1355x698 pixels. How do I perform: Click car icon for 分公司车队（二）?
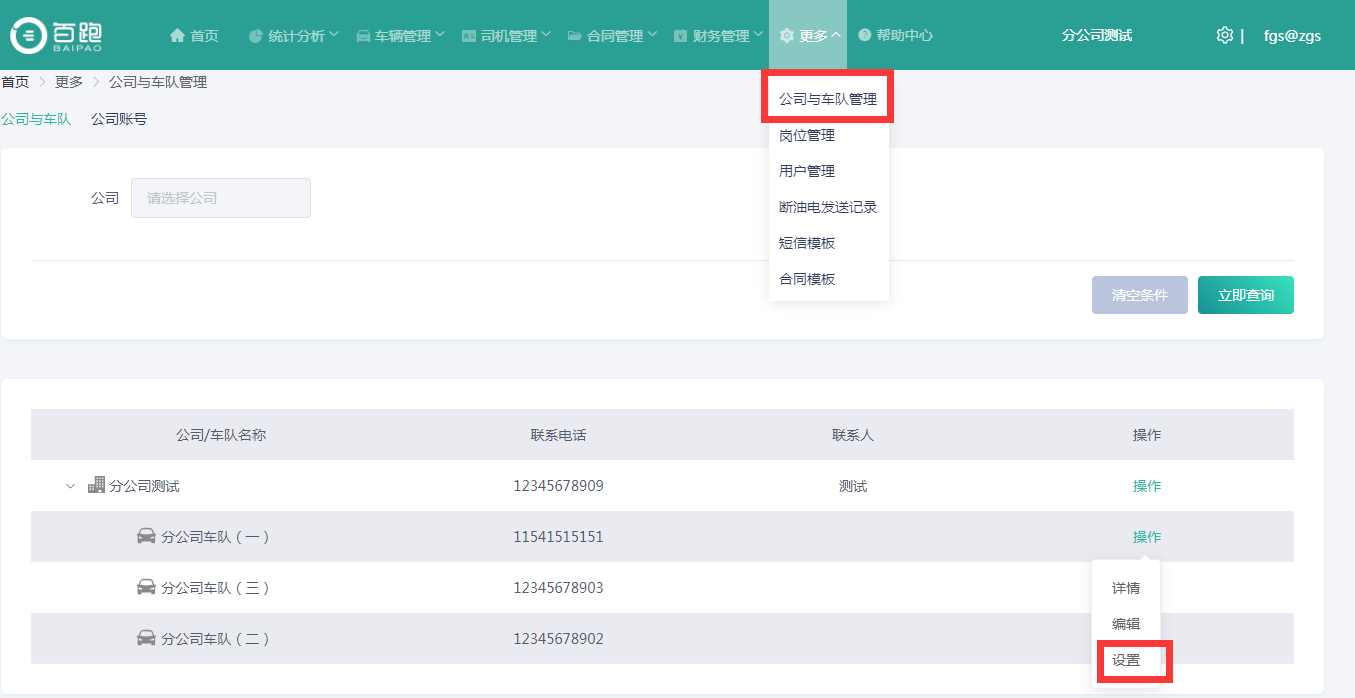pos(146,638)
